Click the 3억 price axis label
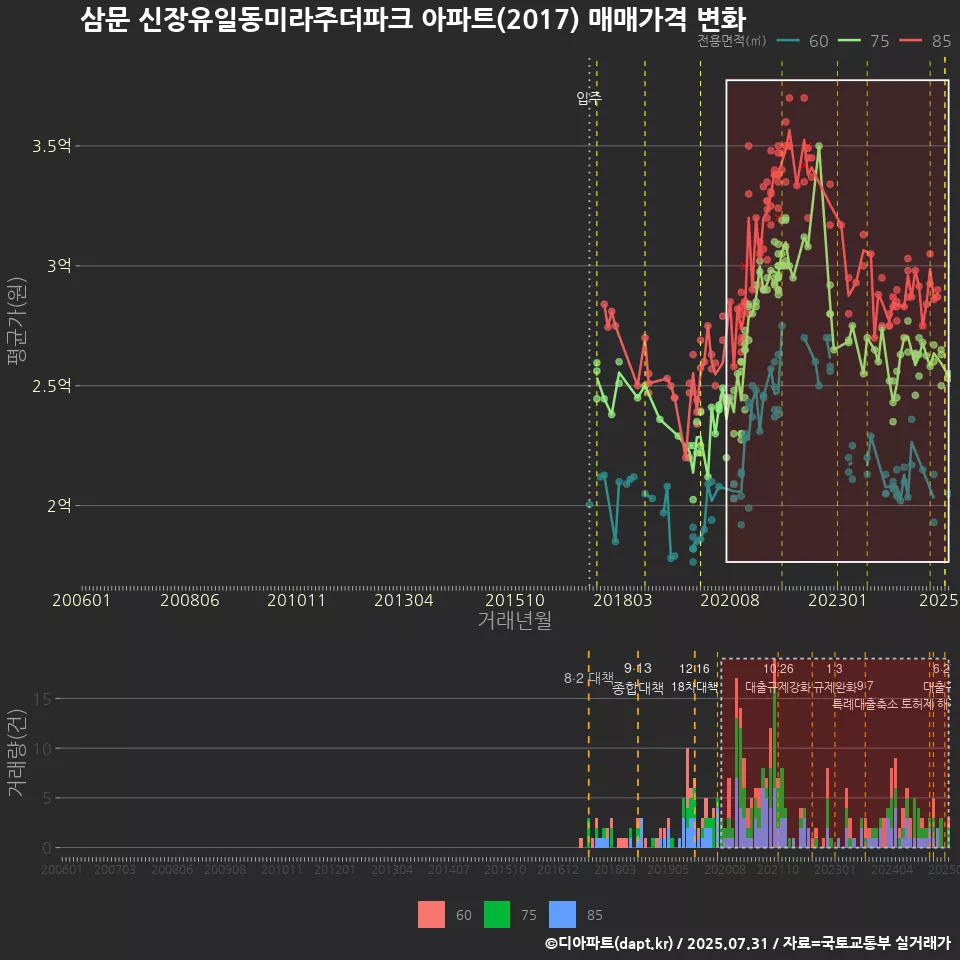 [59, 266]
